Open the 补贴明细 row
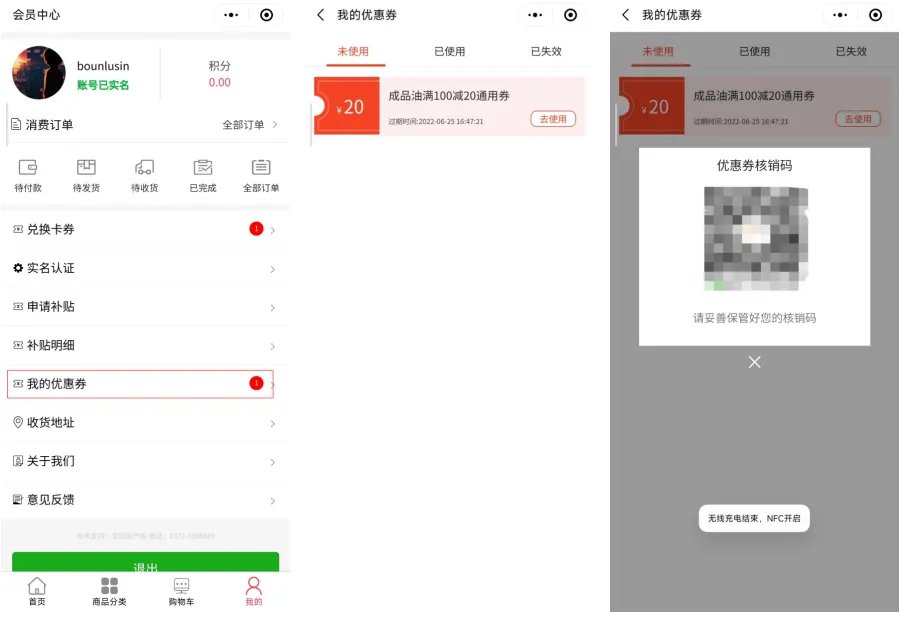This screenshot has width=905, height=617. tap(144, 346)
